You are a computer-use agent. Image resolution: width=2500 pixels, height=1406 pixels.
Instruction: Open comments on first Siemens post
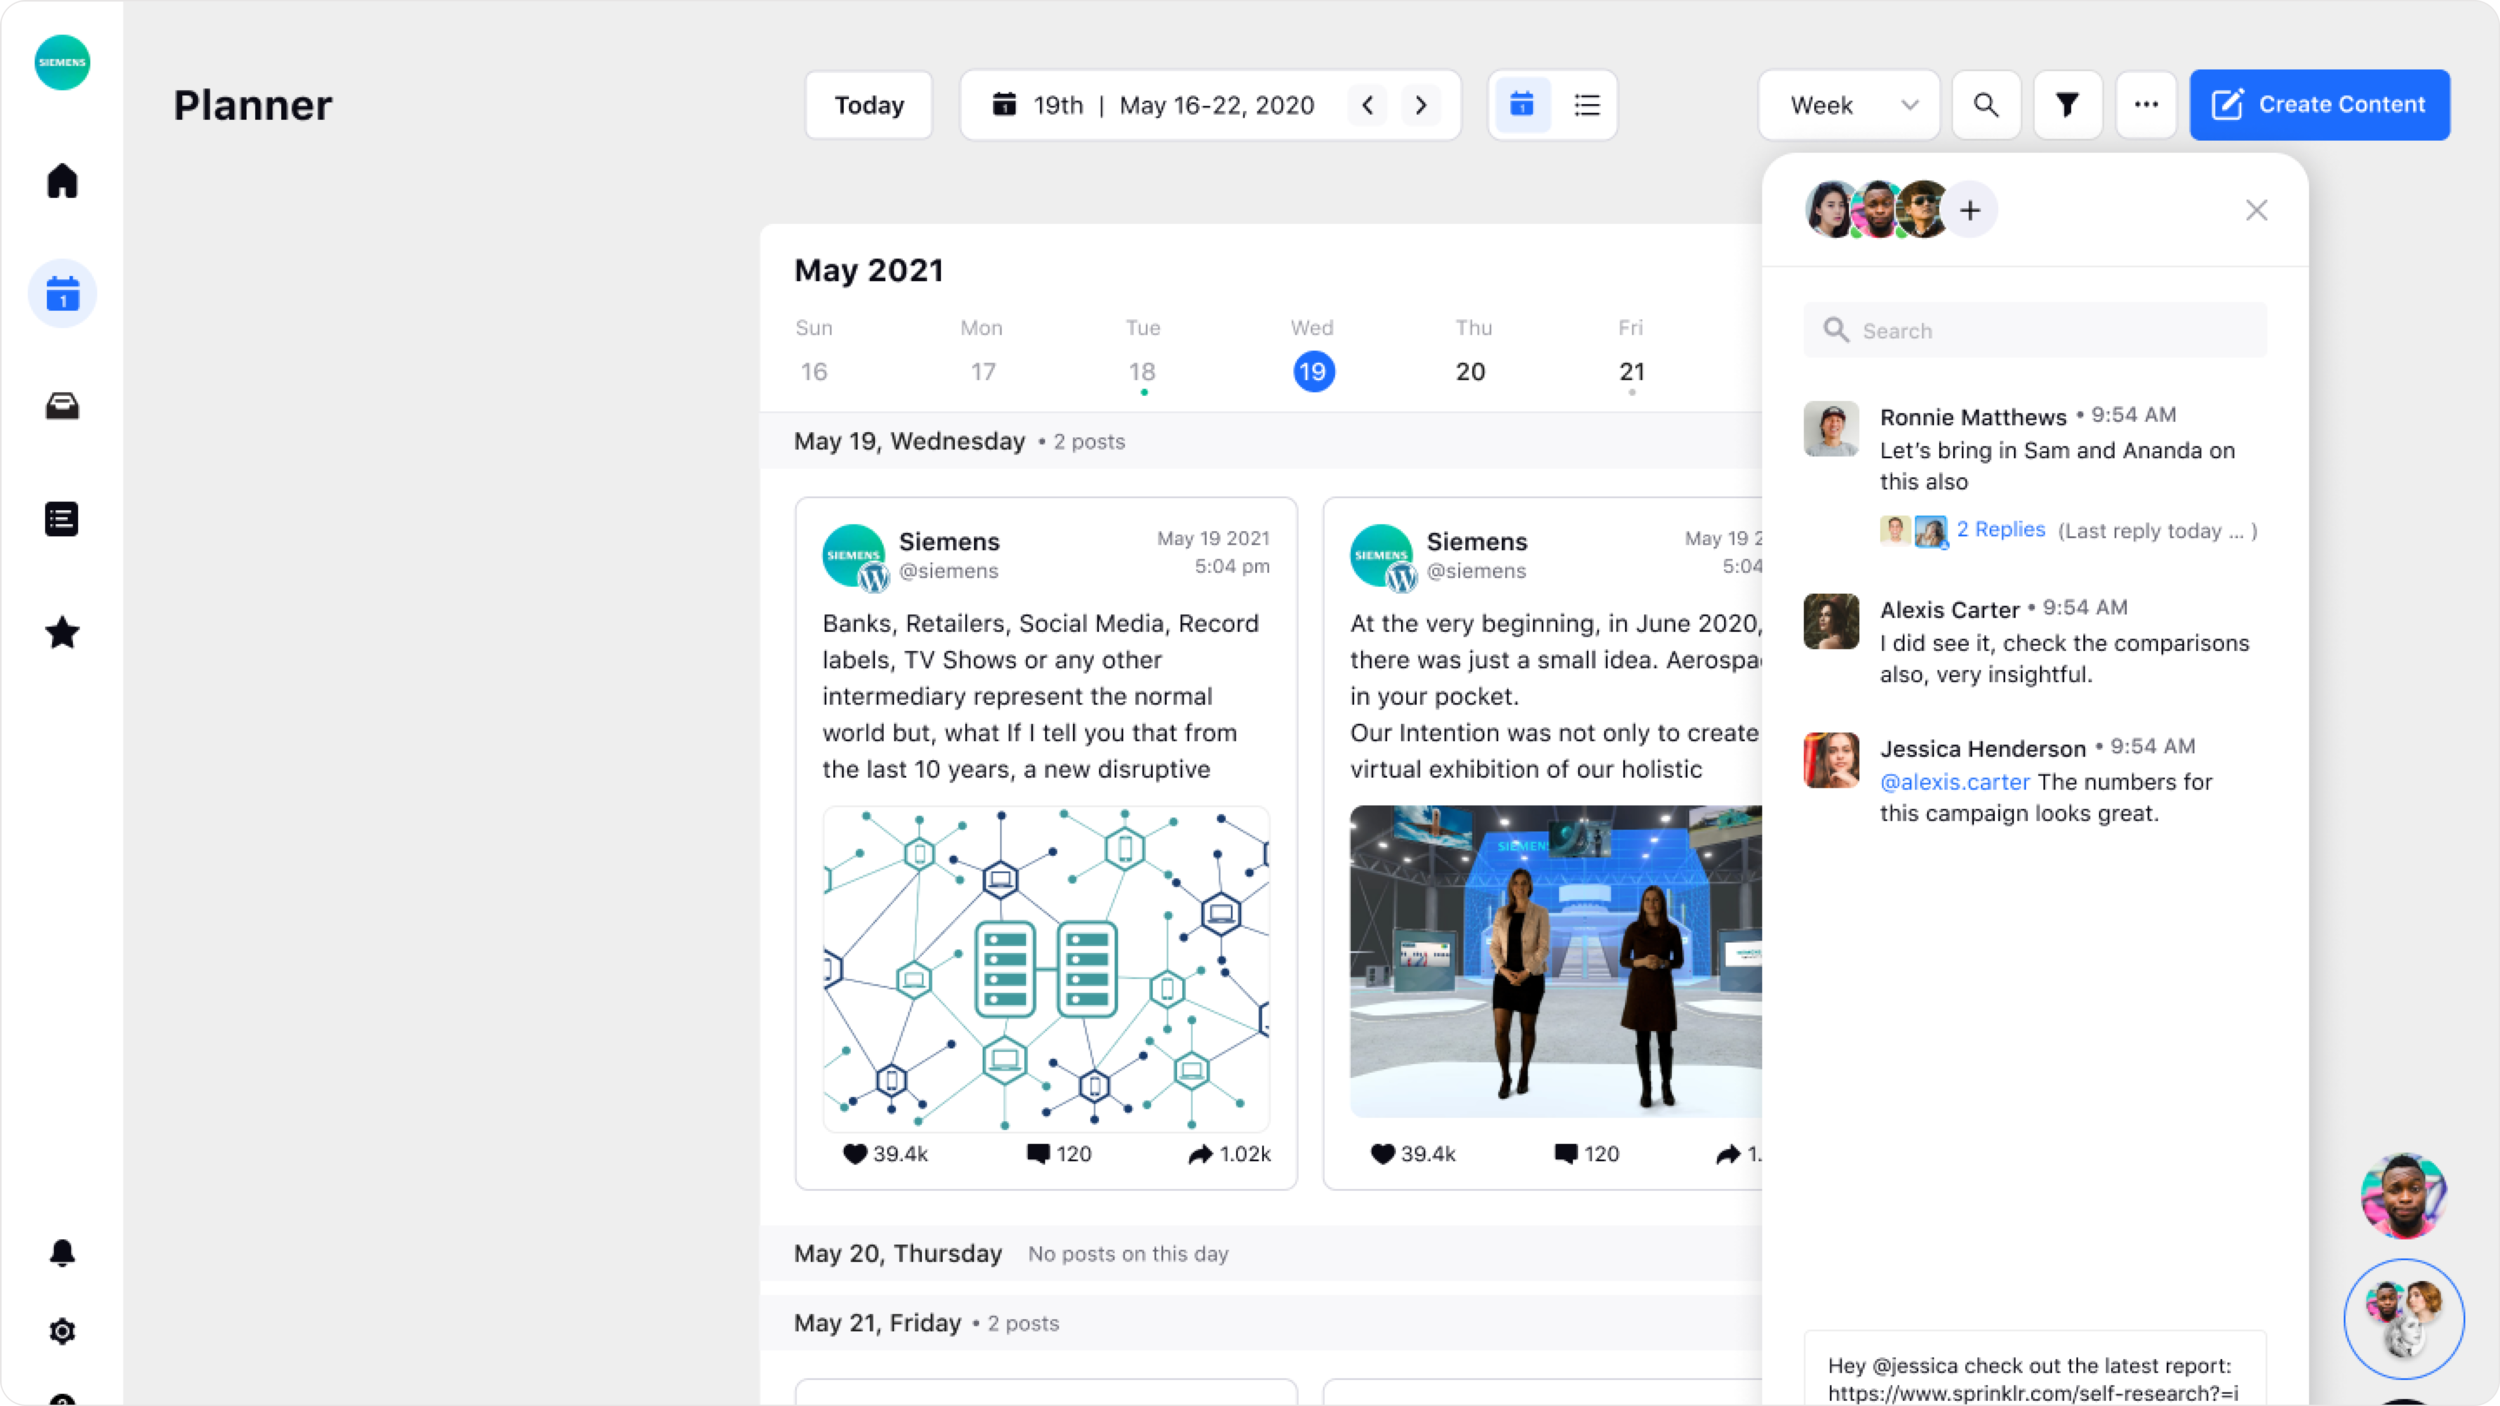point(1059,1154)
